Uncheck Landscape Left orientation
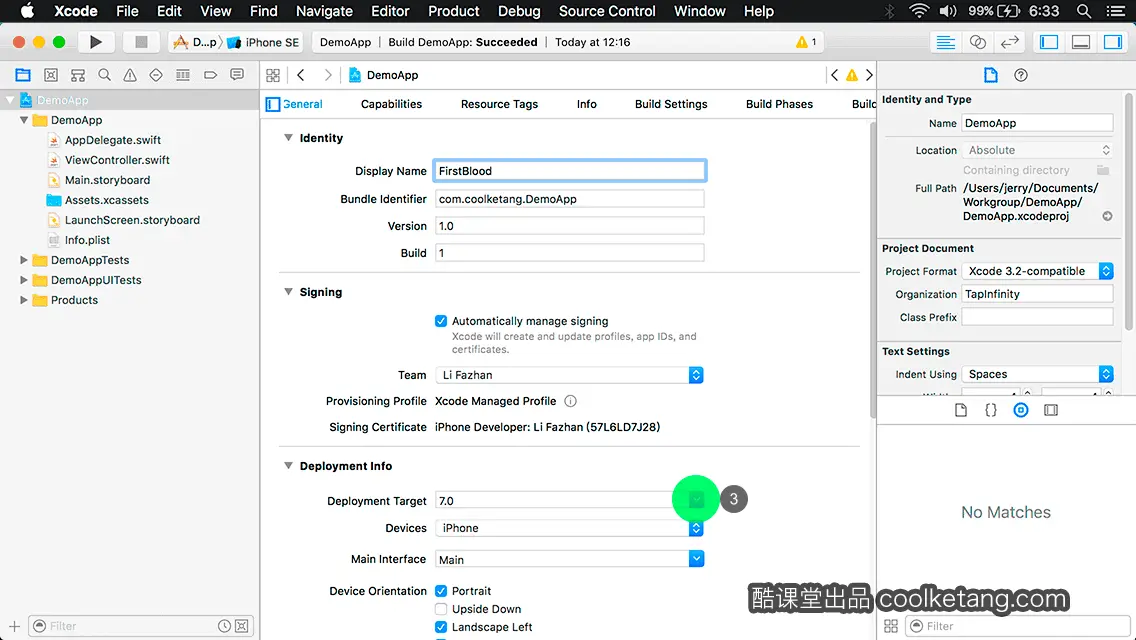1136x640 pixels. (x=440, y=627)
